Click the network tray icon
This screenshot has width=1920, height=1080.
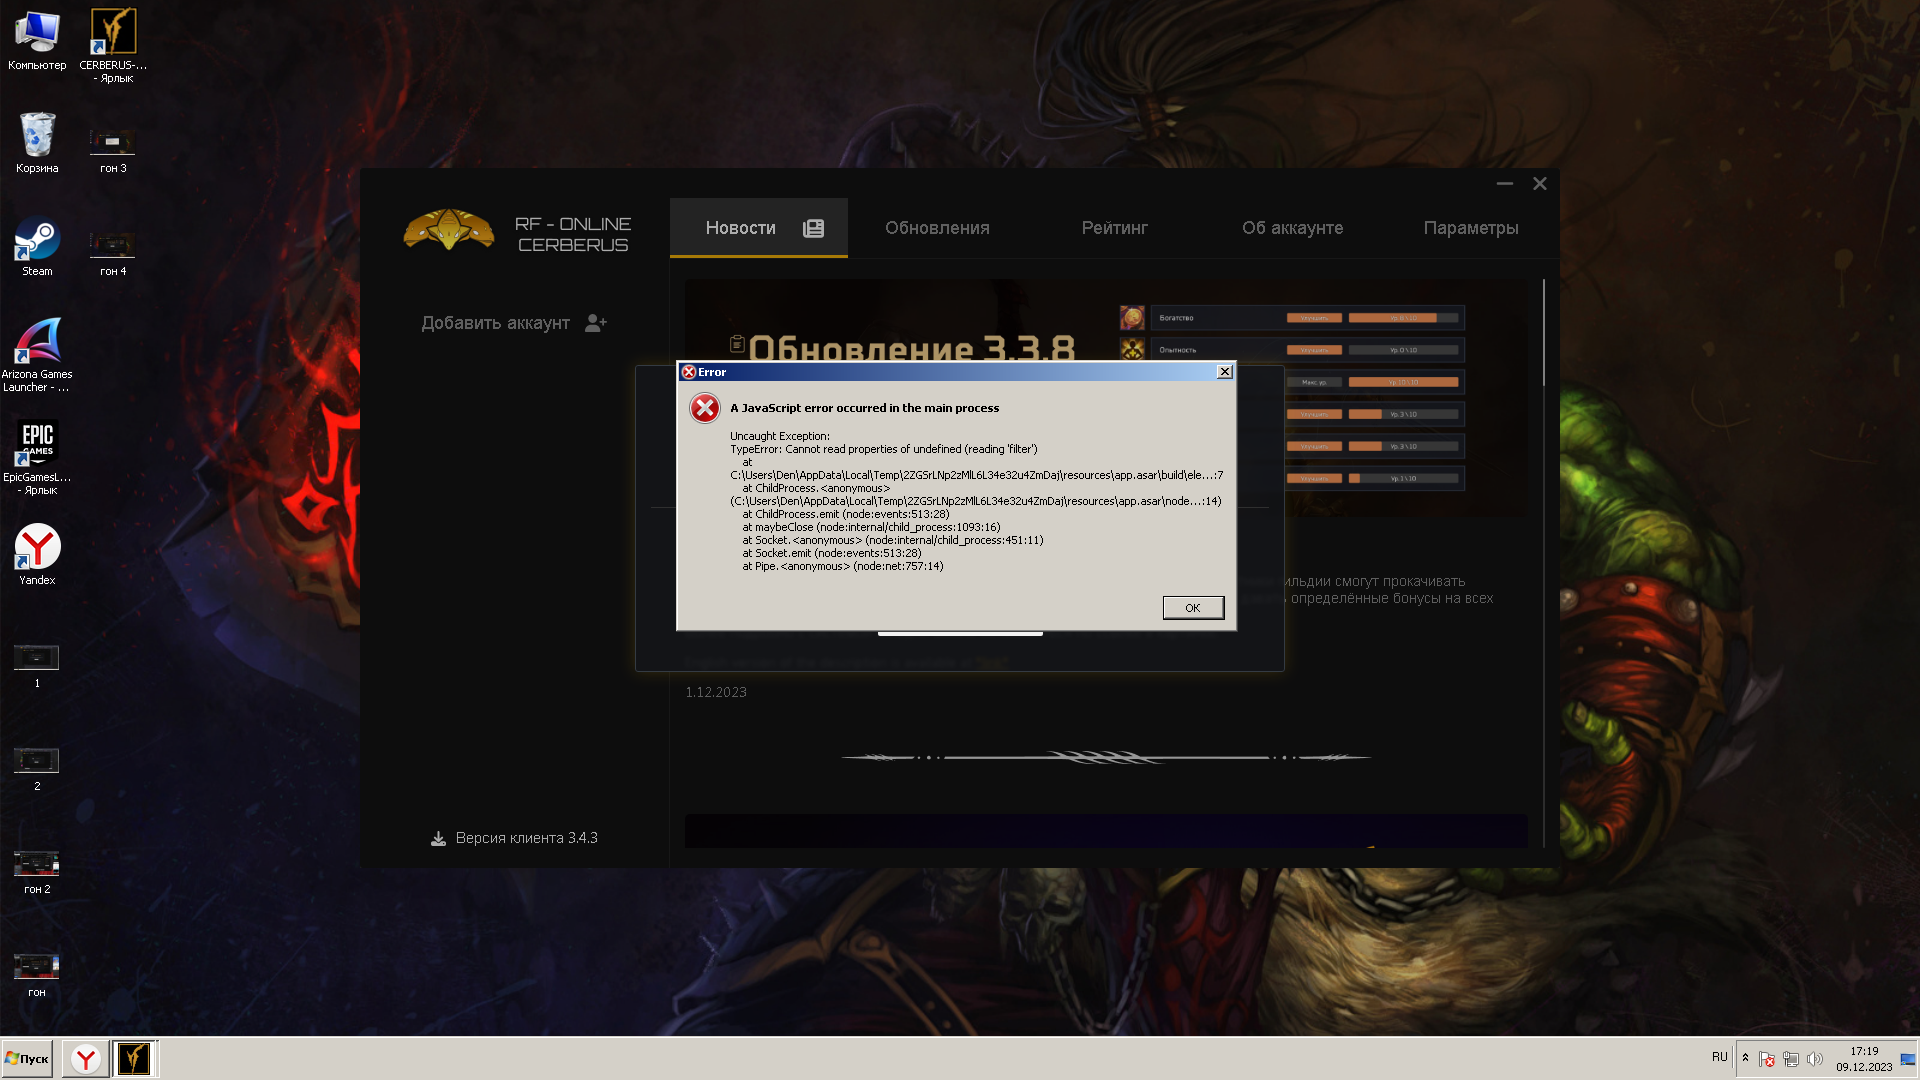1791,1059
